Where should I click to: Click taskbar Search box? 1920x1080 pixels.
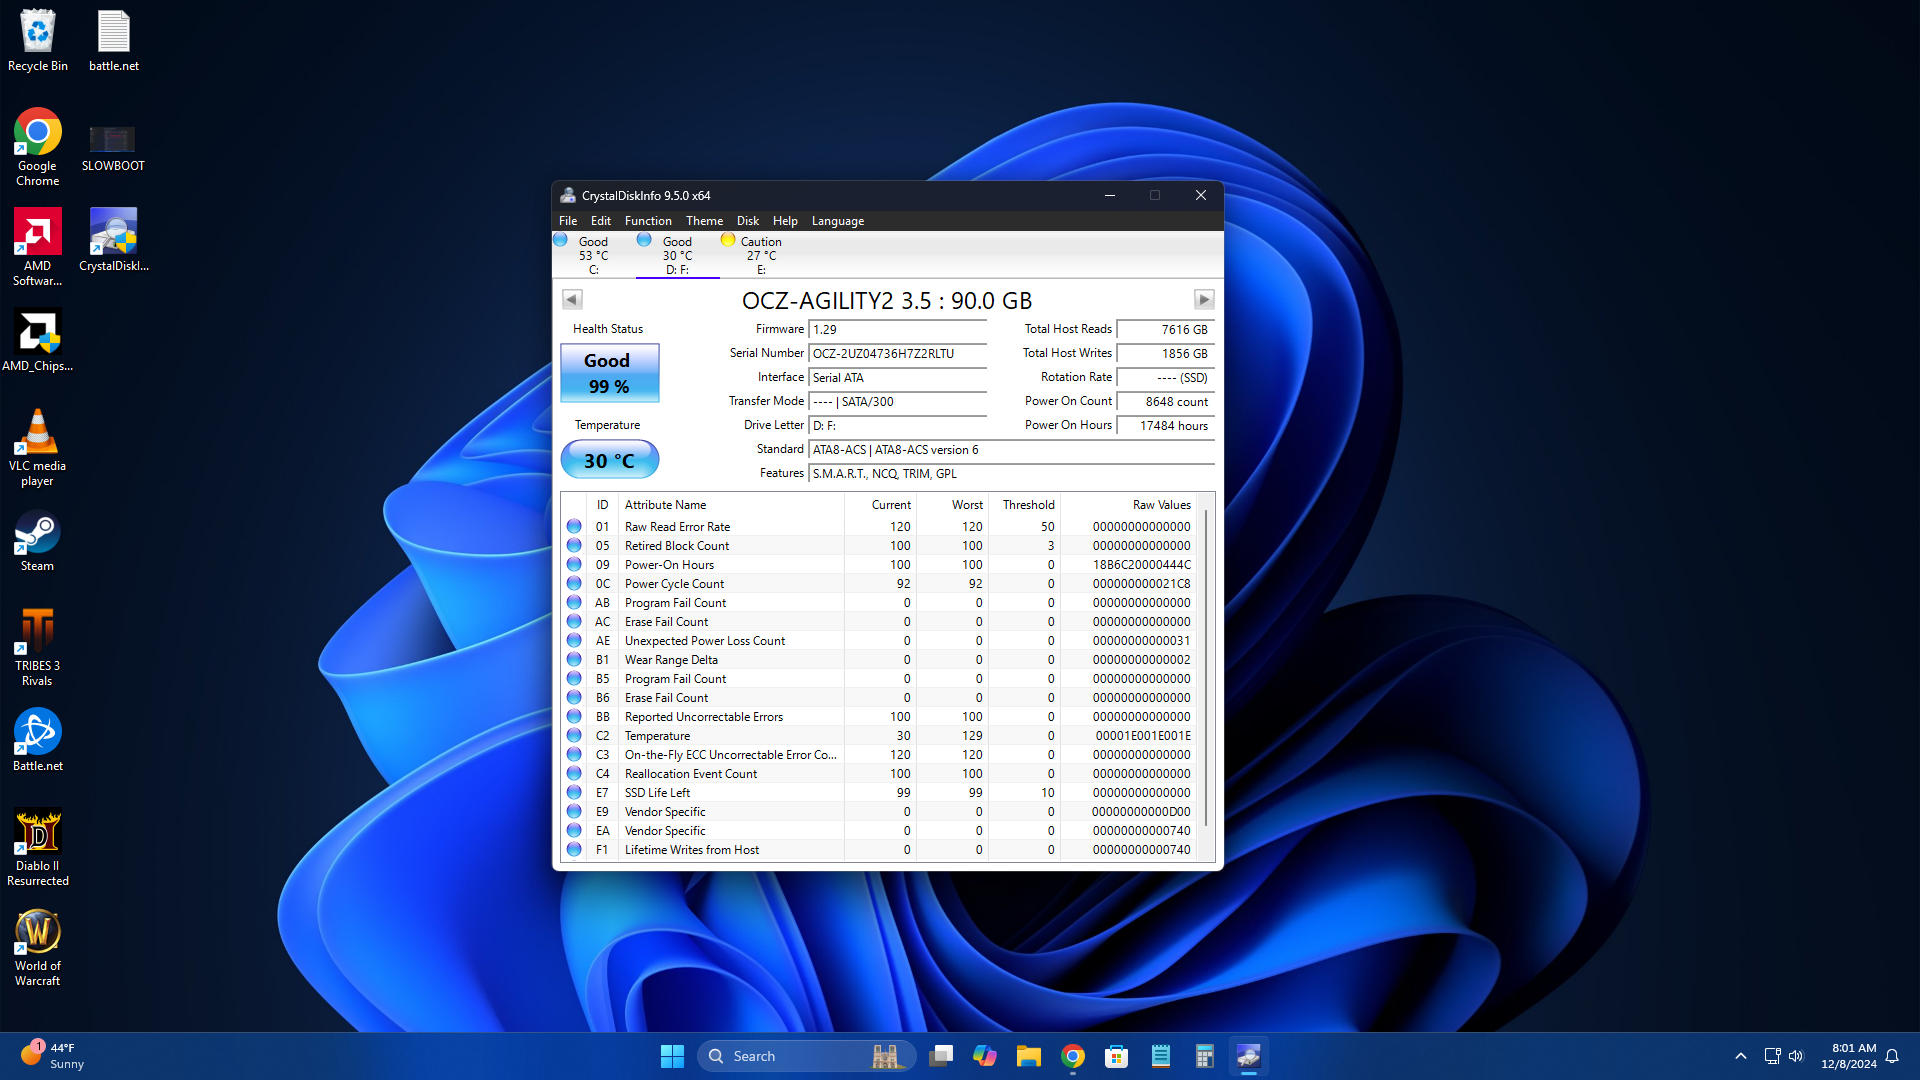click(806, 1056)
